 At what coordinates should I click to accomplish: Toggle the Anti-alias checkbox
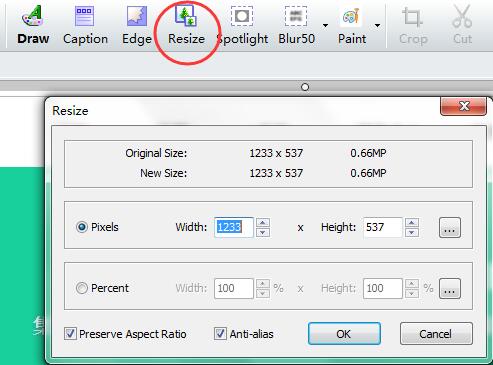point(220,333)
